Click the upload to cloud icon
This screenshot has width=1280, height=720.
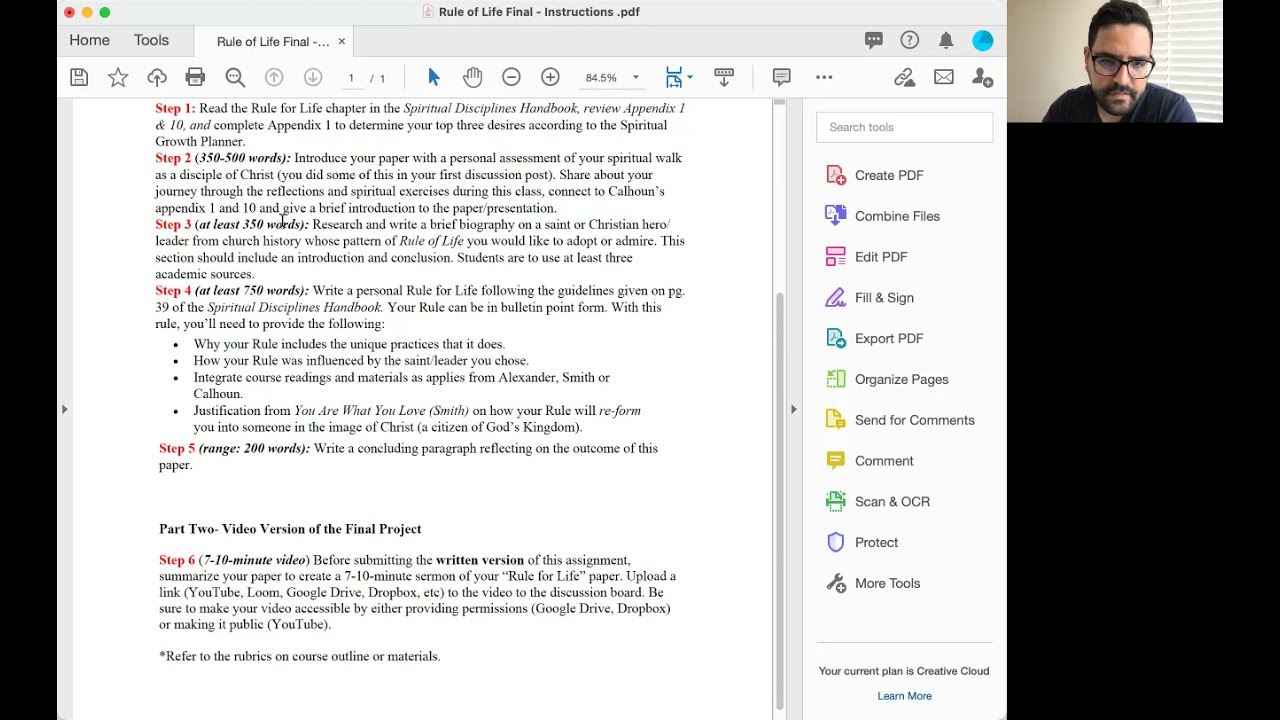click(157, 77)
